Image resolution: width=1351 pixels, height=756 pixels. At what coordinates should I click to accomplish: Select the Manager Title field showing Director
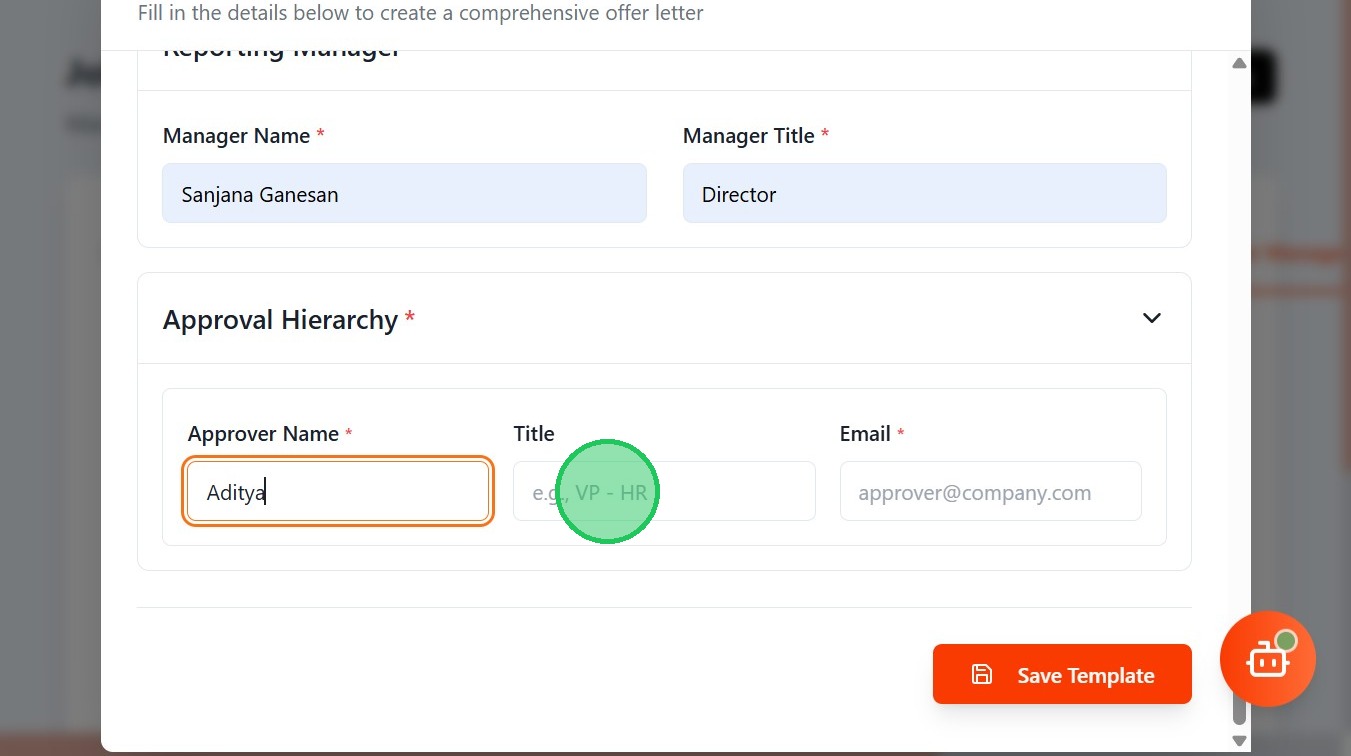924,194
